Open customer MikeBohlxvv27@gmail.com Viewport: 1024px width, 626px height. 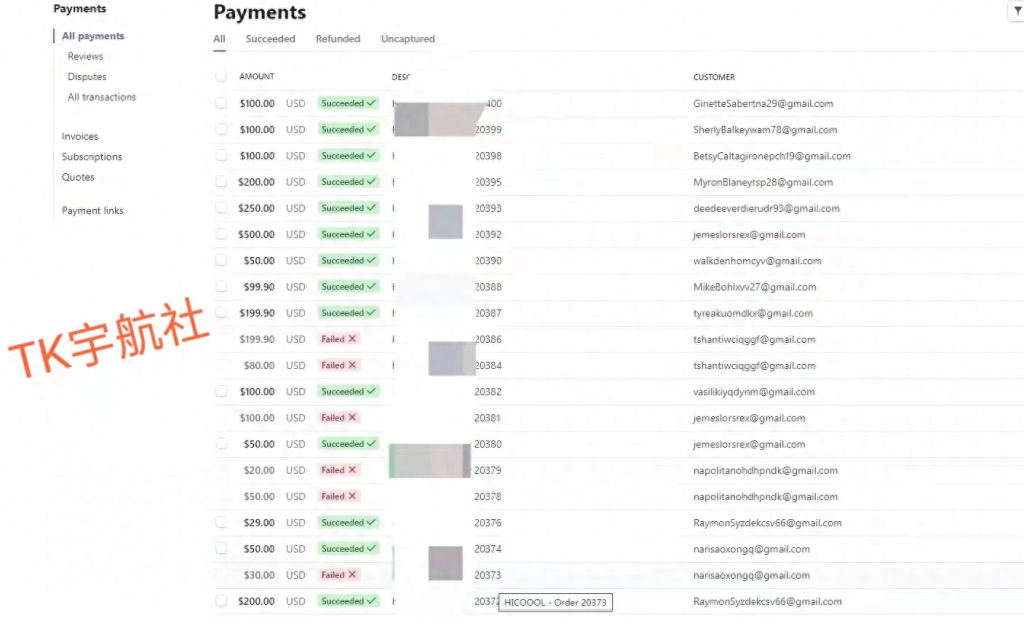pos(754,287)
